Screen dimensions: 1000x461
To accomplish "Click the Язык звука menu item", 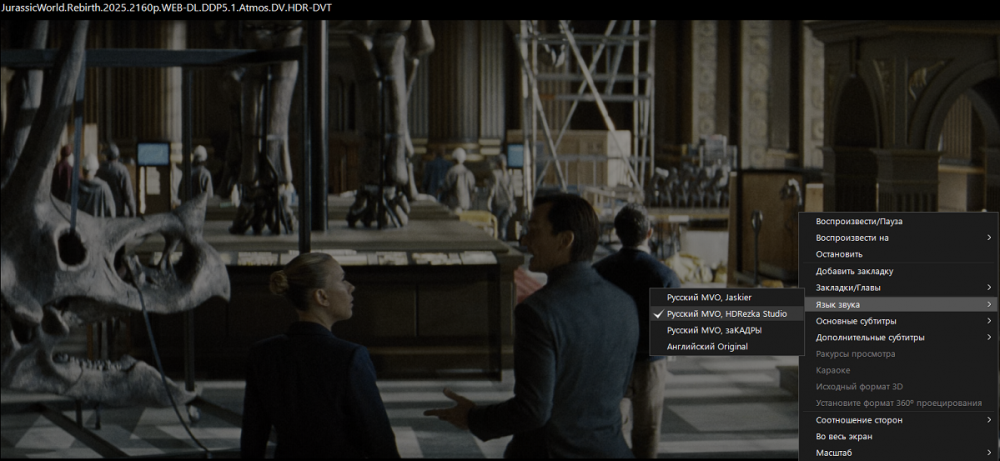I will 838,304.
